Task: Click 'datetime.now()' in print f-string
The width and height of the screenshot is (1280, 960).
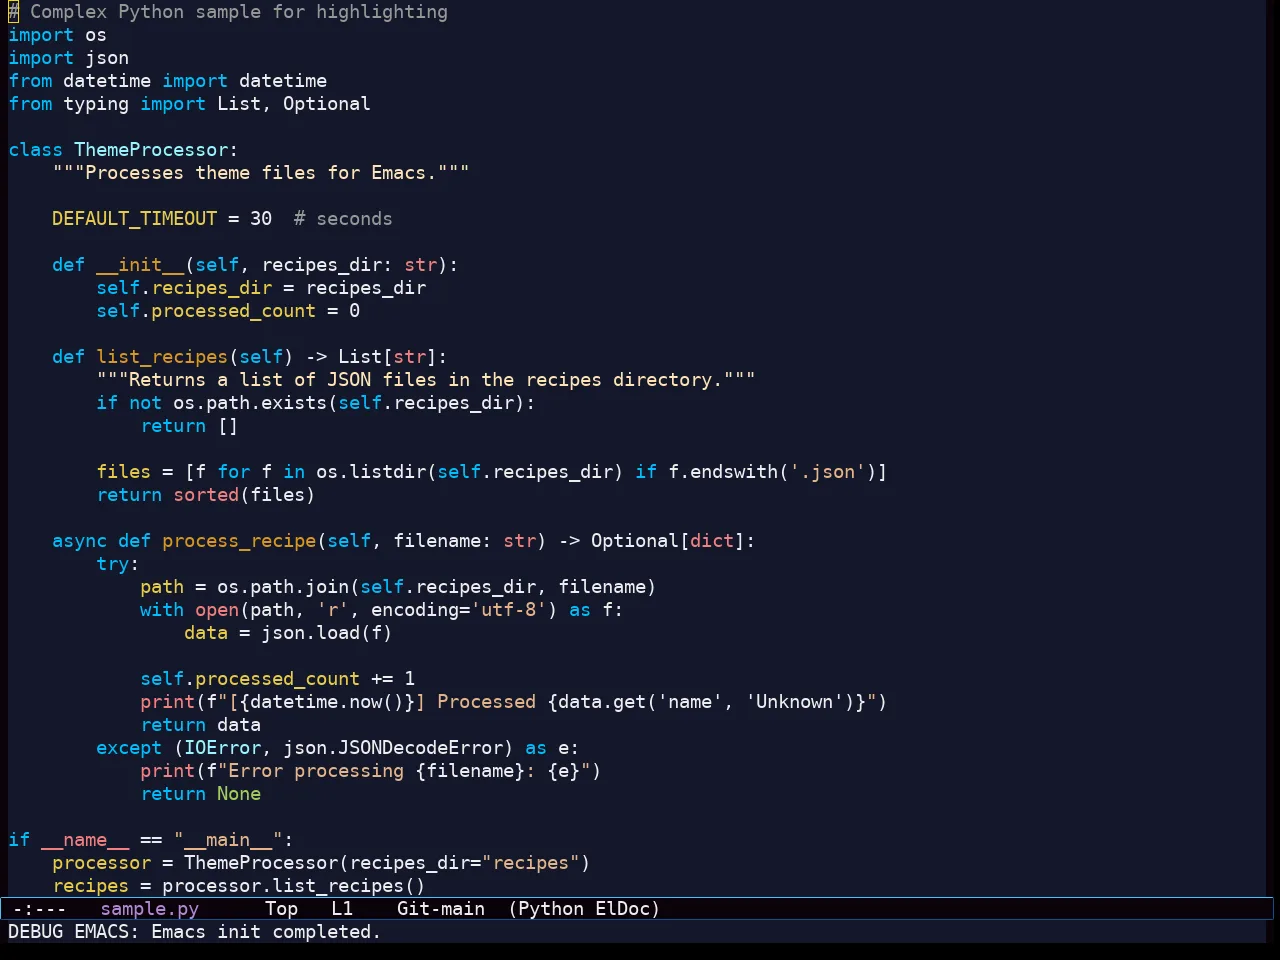Action: click(x=327, y=702)
